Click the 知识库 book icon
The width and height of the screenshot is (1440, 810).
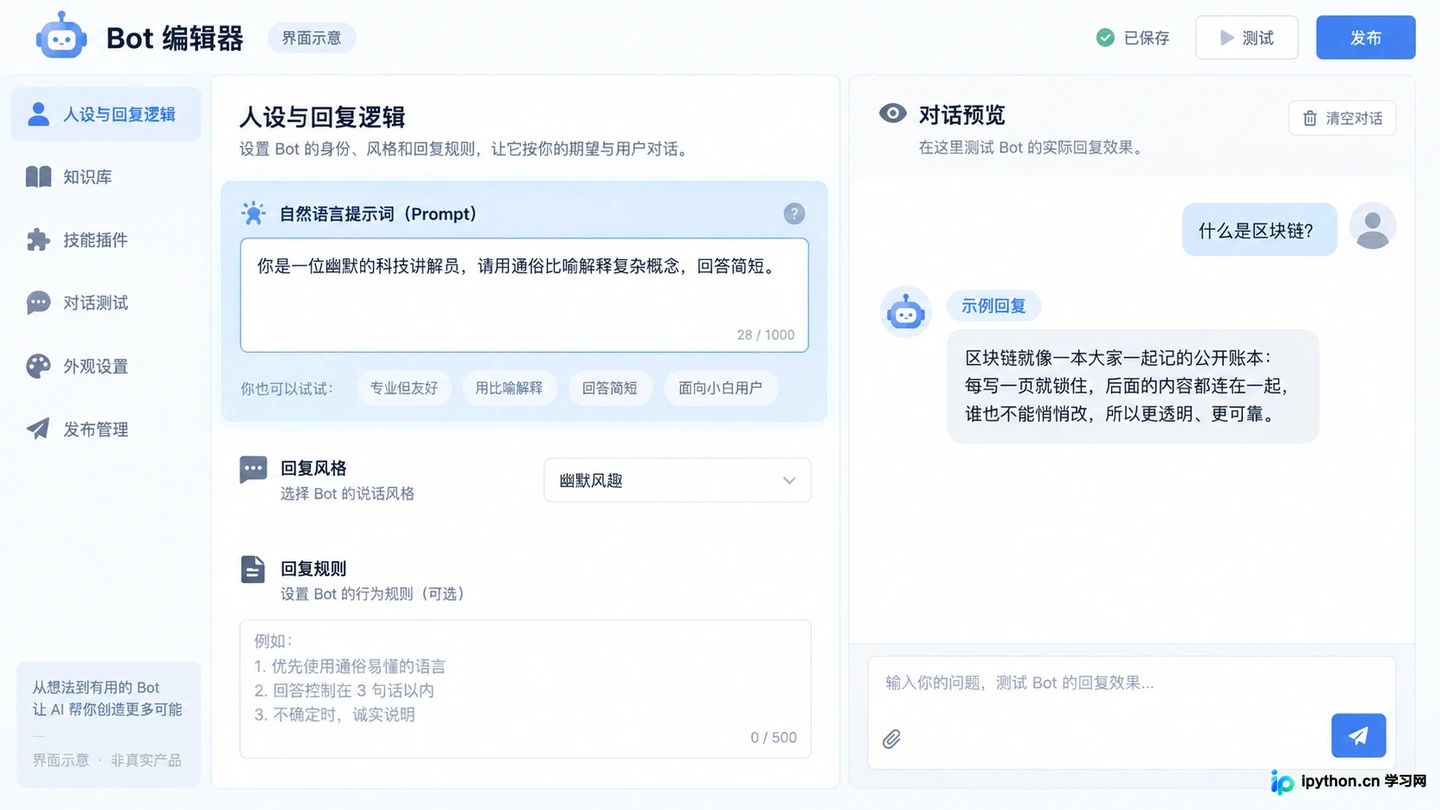(38, 177)
